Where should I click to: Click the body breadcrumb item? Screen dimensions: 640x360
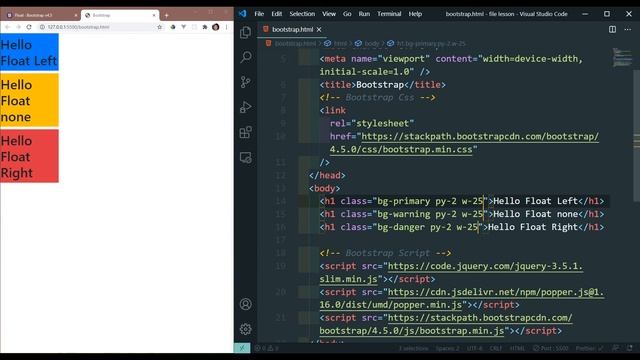(x=367, y=43)
